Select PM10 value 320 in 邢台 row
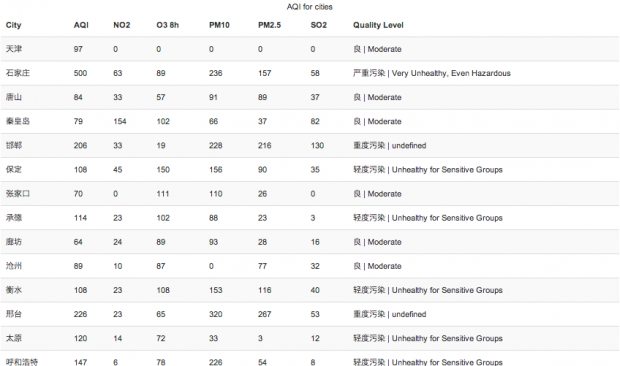 (215, 314)
